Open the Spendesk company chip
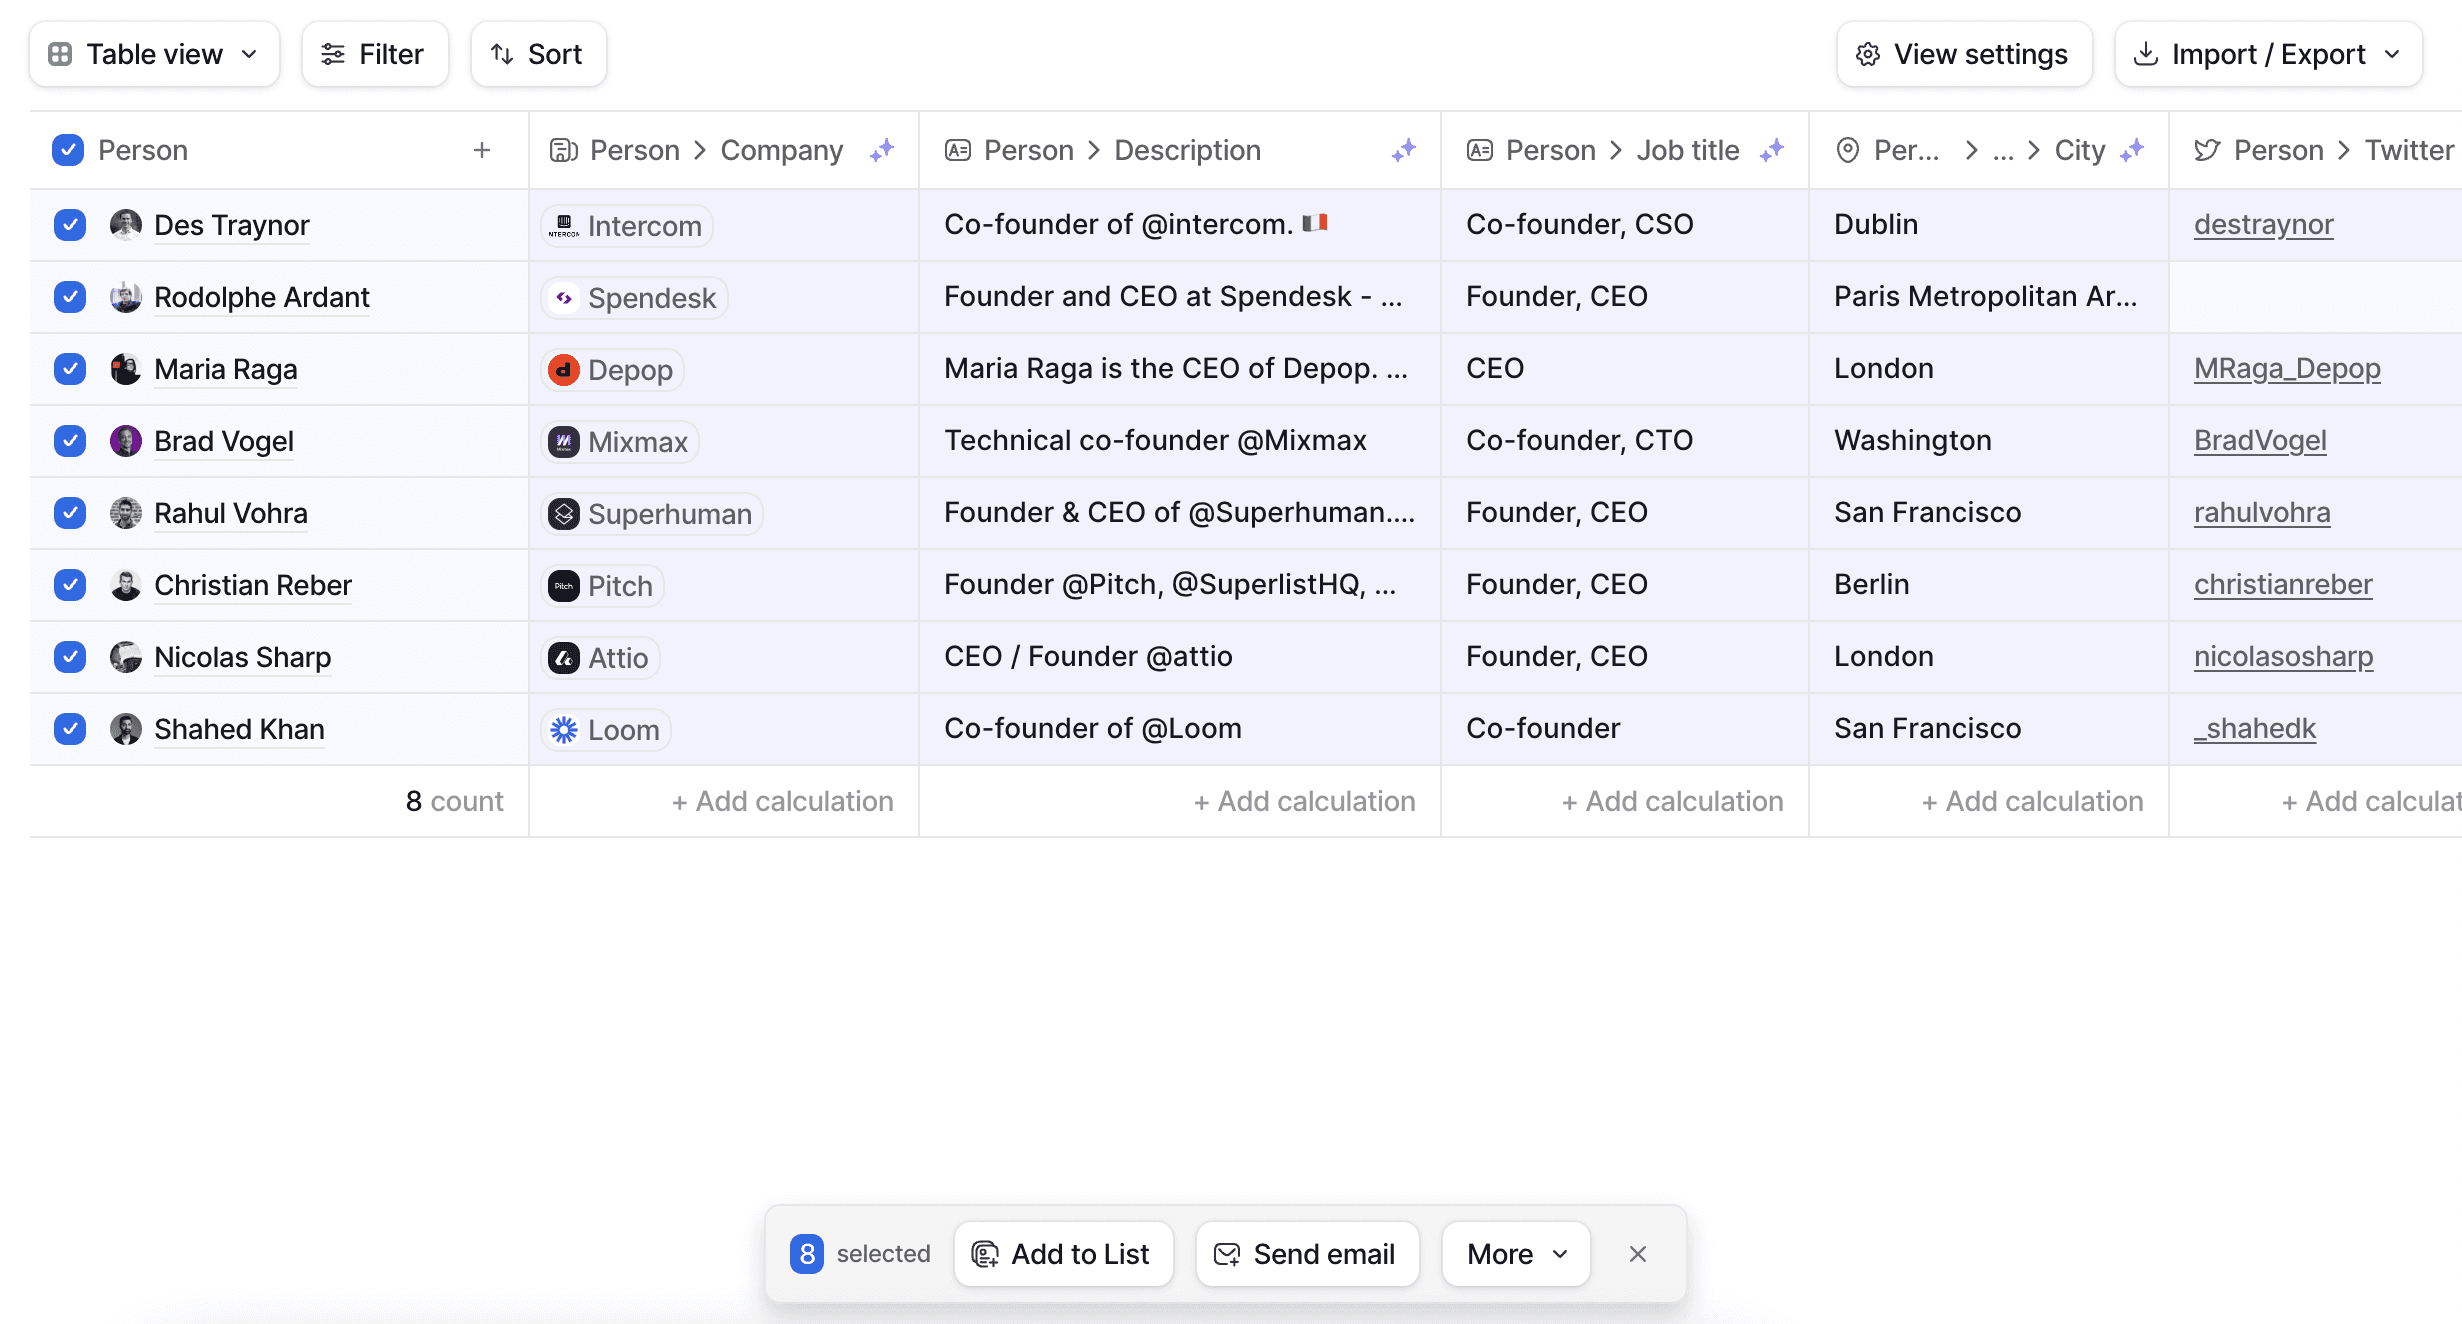Screen dimensions: 2462x1324 (634, 298)
